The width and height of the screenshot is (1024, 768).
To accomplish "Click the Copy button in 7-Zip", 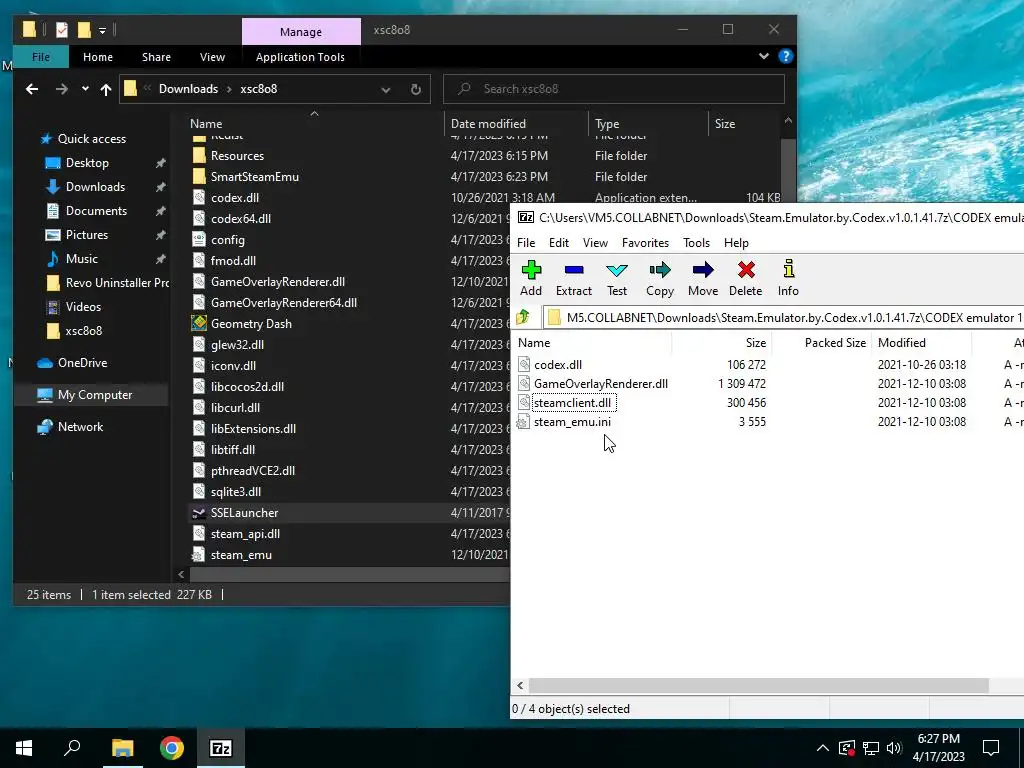I will [660, 278].
